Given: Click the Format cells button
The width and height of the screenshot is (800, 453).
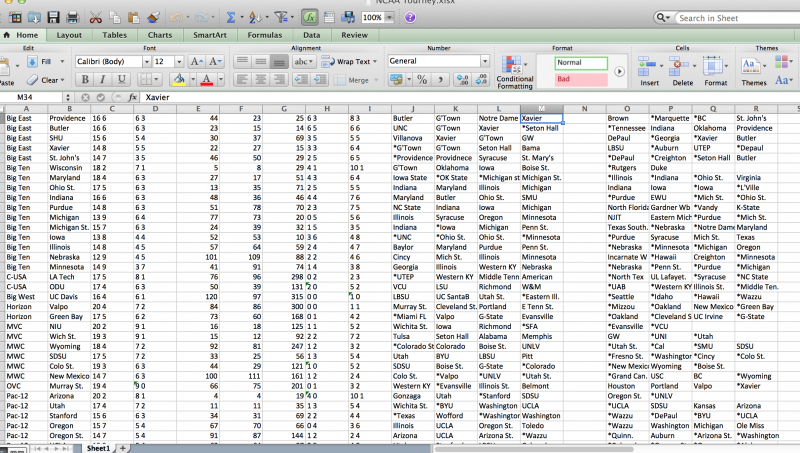Looking at the screenshot, I should (x=715, y=71).
